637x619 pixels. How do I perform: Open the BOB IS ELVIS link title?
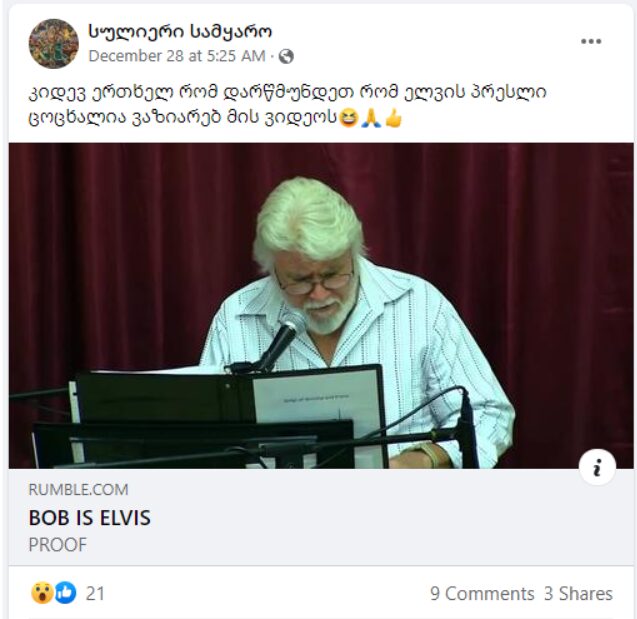point(89,518)
